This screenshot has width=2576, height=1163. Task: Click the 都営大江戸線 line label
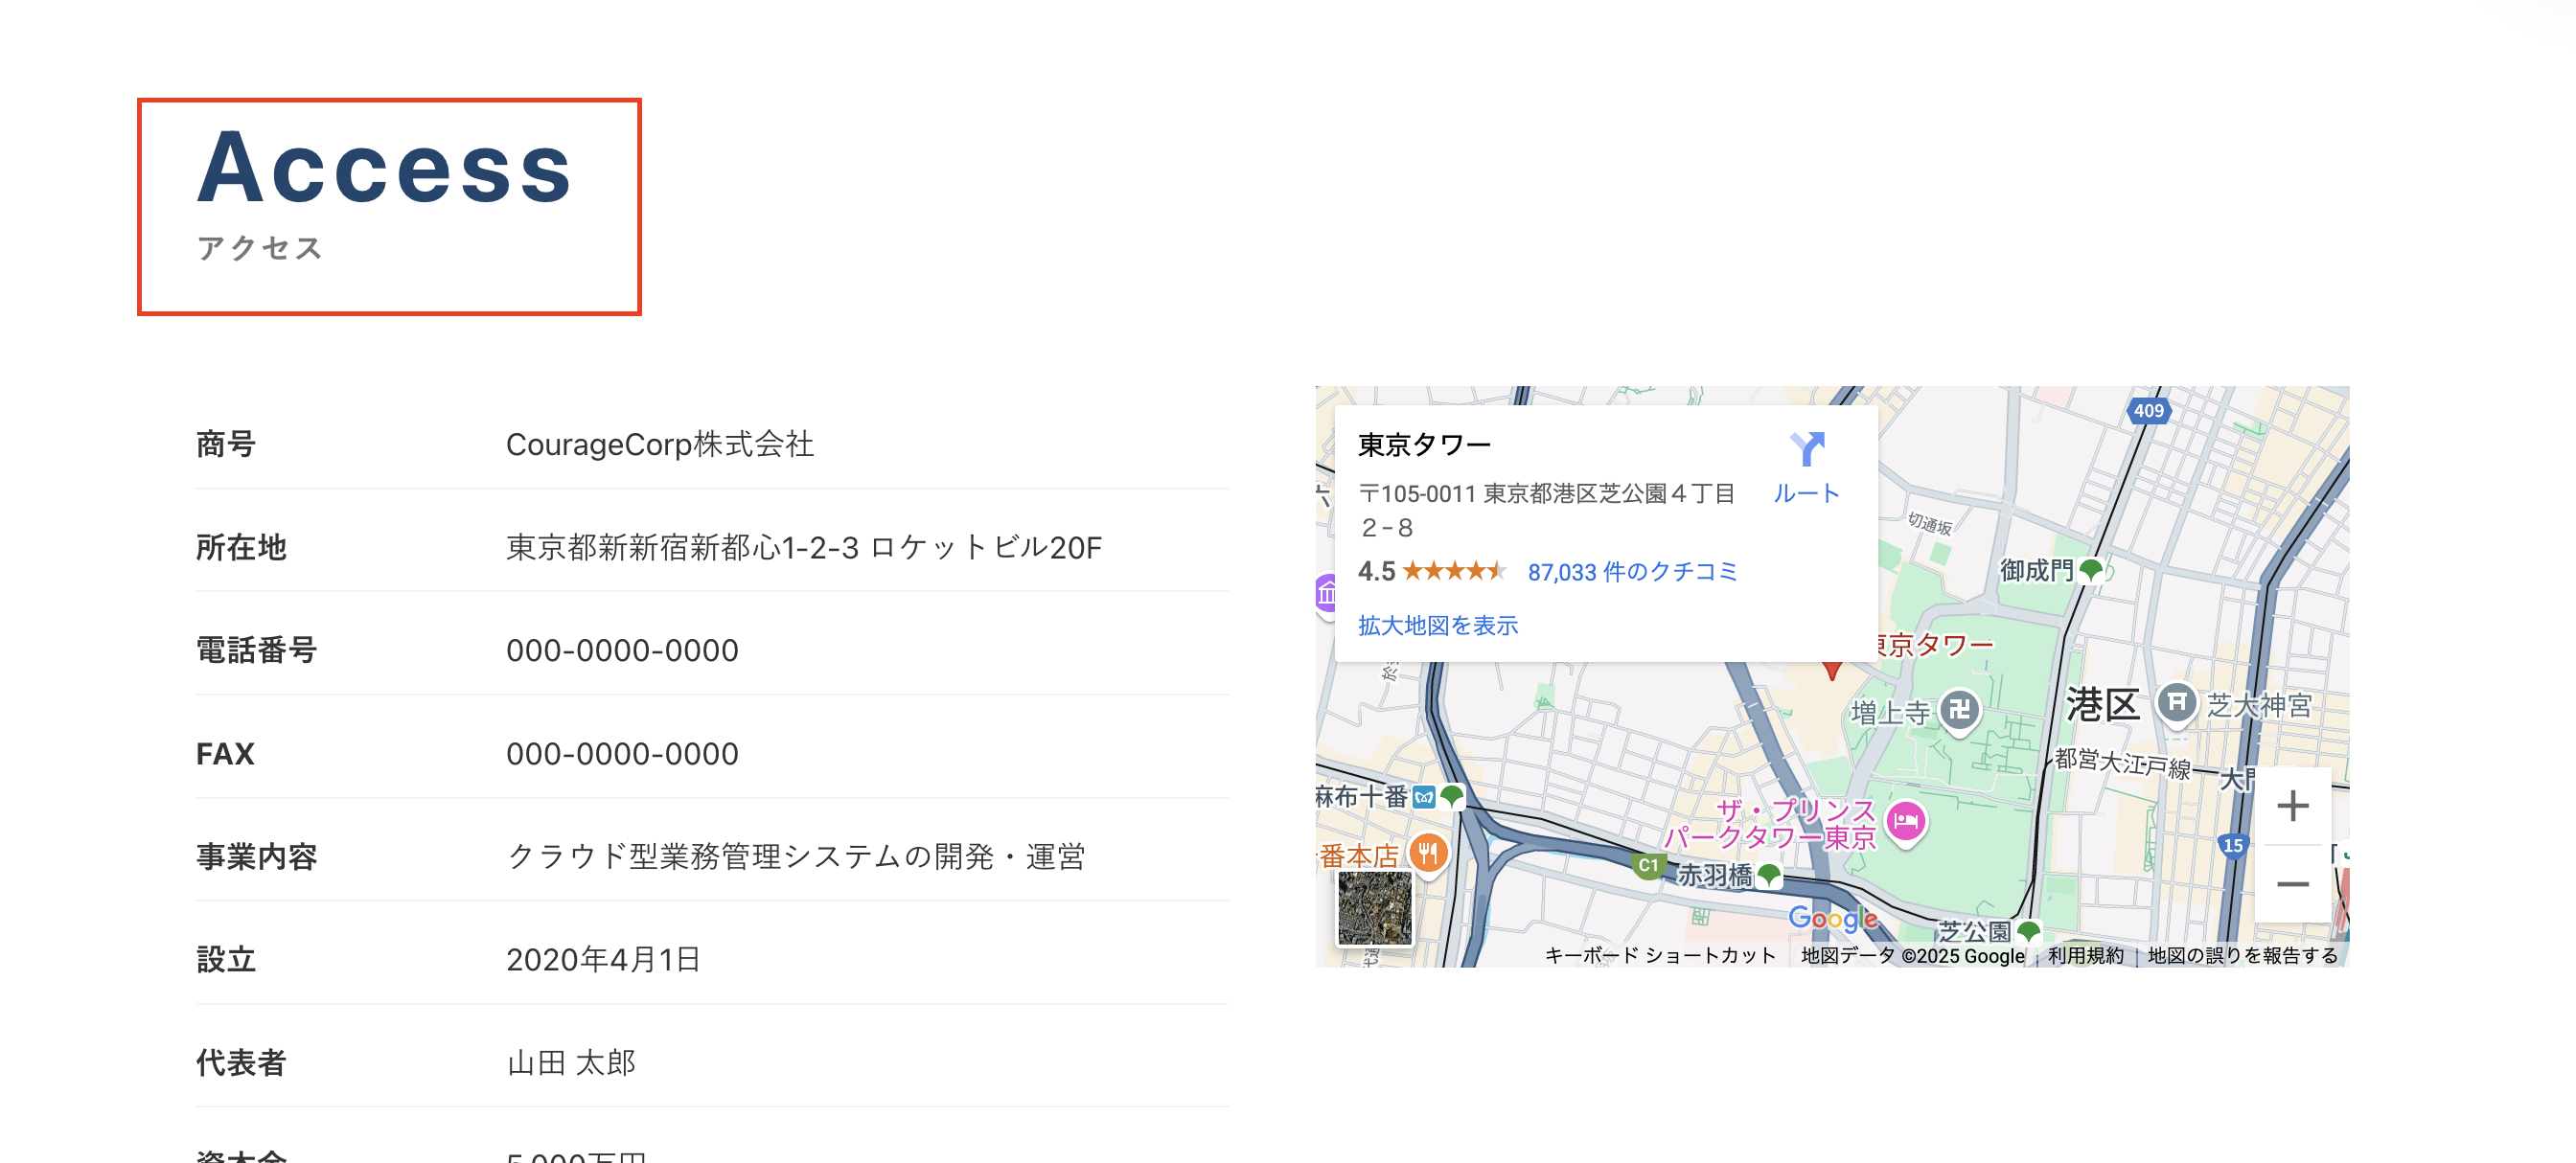[x=2122, y=763]
